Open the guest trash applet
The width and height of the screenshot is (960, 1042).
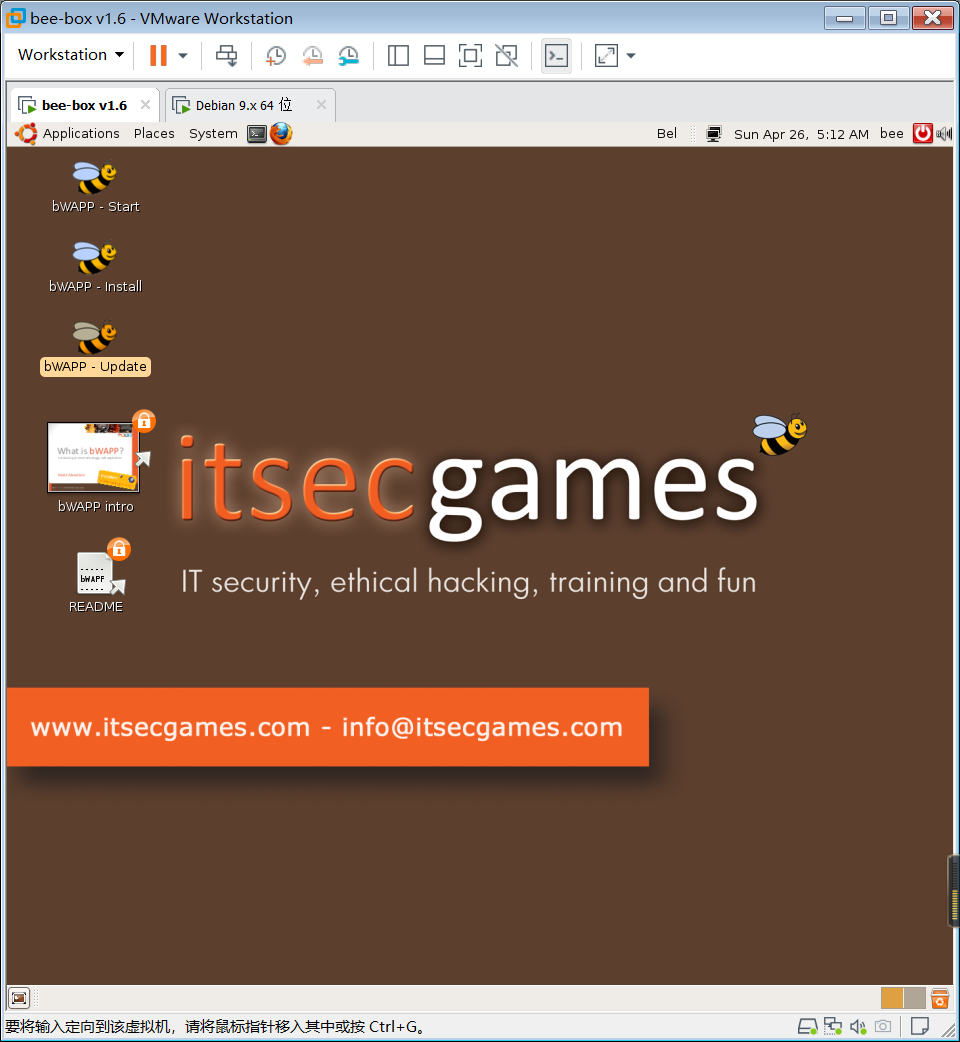(x=940, y=998)
